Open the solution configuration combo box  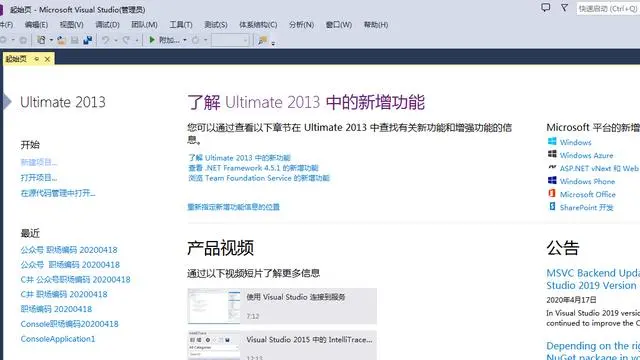tap(230, 40)
